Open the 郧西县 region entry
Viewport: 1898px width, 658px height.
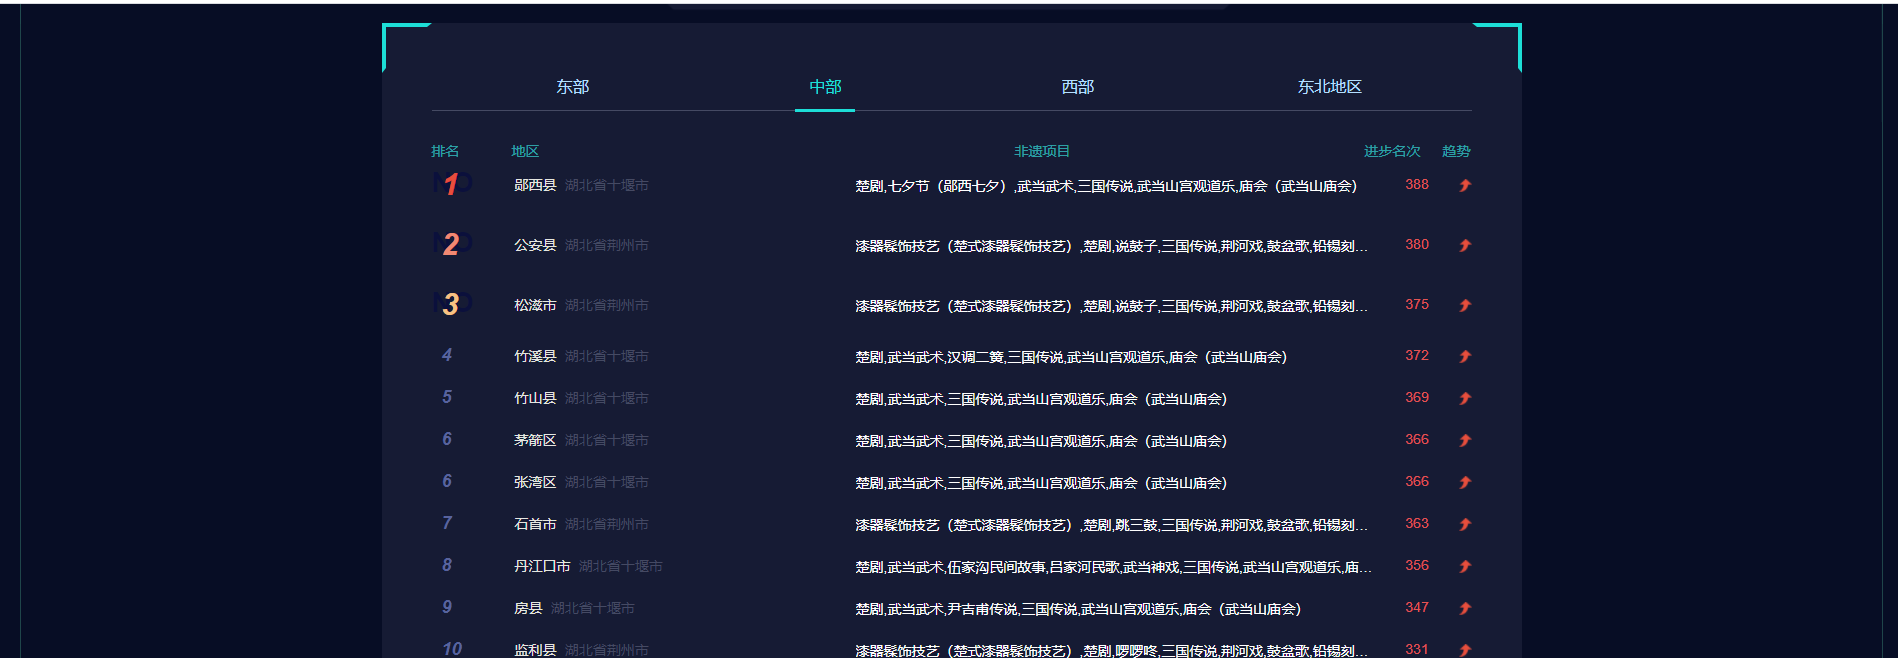tap(535, 185)
